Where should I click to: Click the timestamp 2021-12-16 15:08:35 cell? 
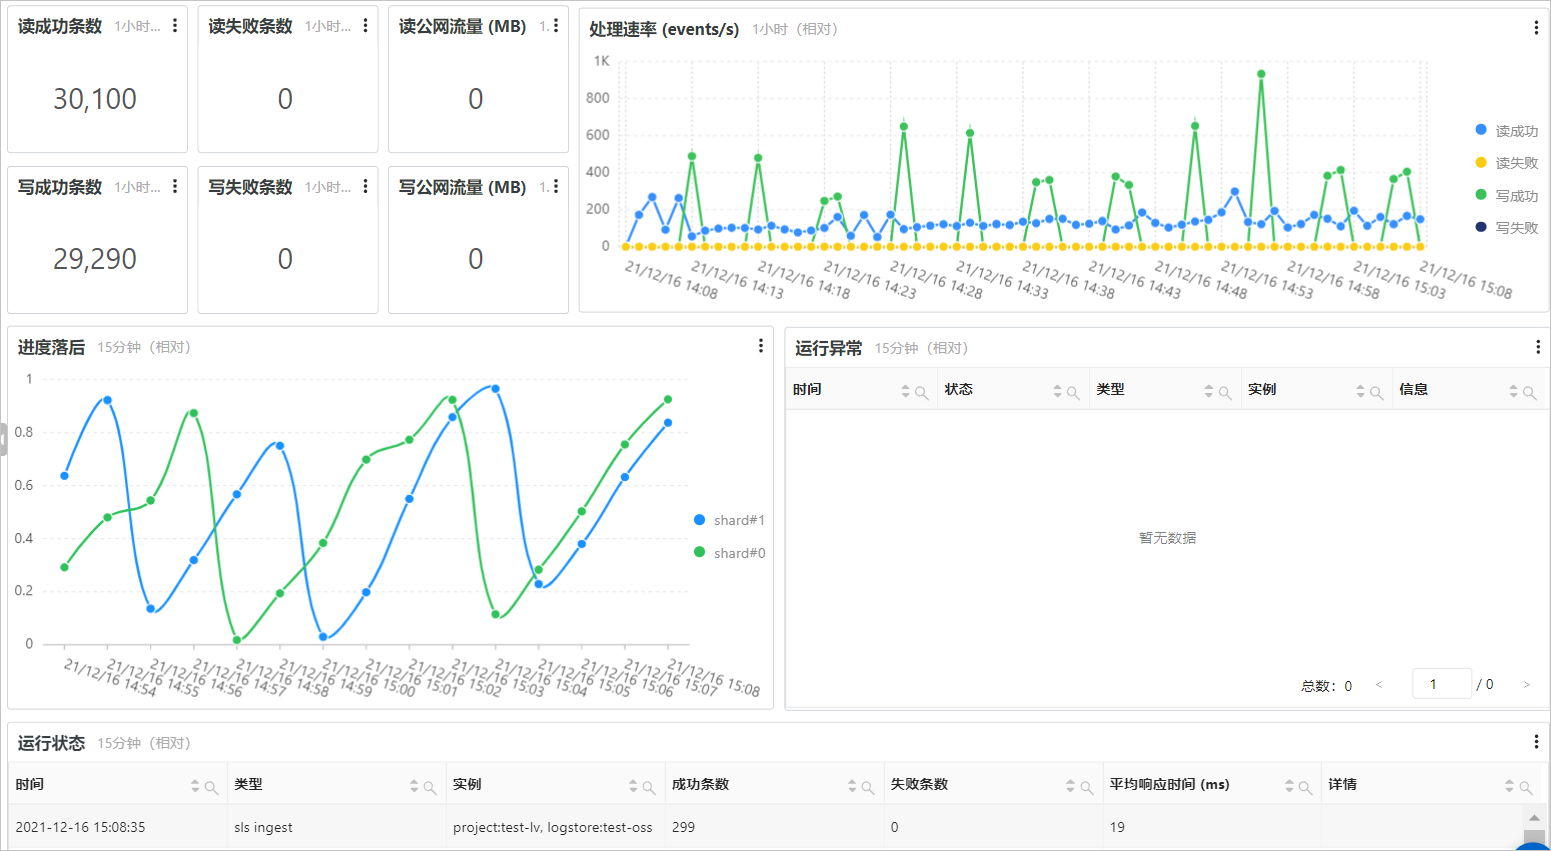(x=80, y=827)
